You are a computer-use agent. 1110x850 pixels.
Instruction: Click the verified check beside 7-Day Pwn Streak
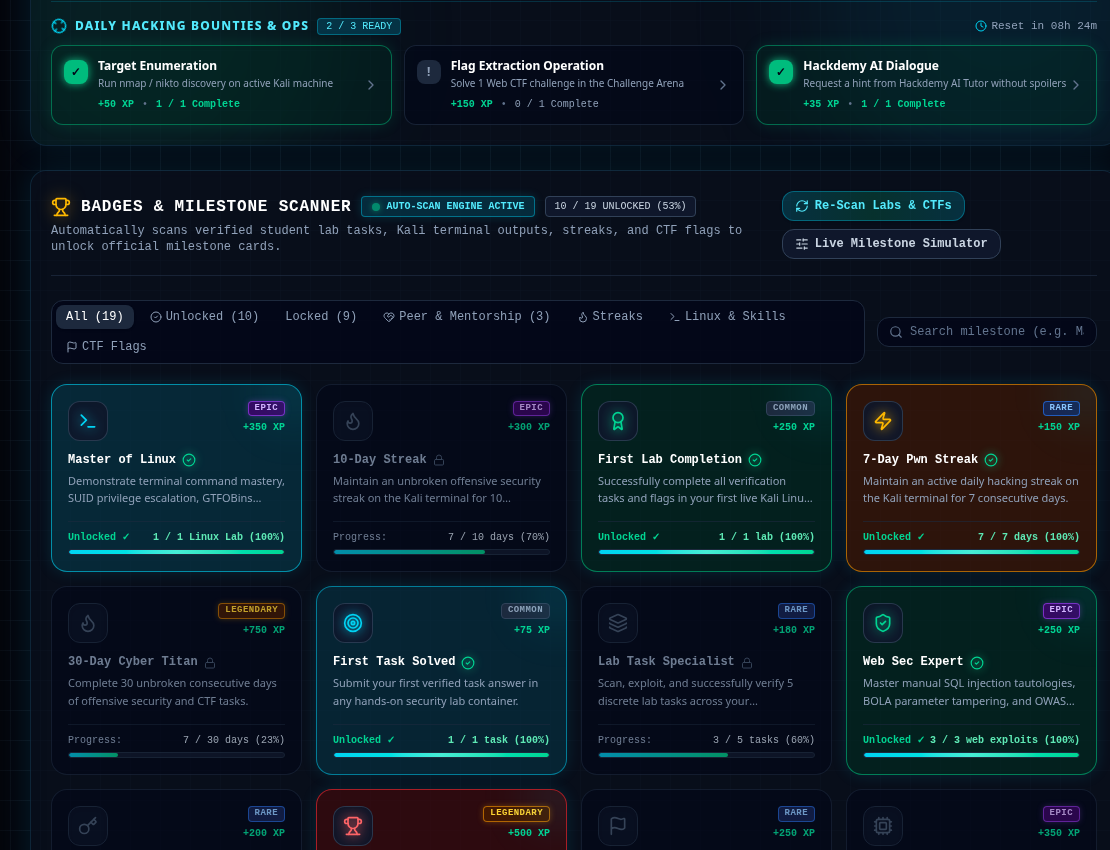click(991, 460)
